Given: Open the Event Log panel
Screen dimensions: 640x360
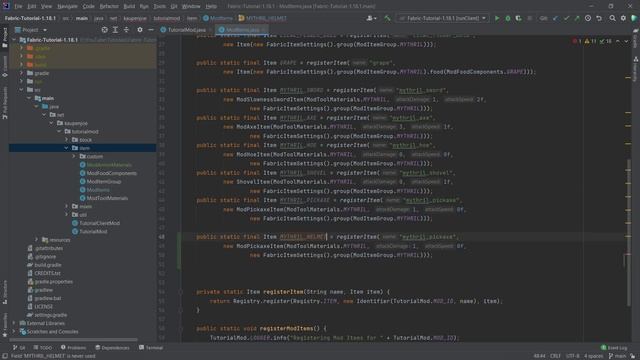Looking at the screenshot, I should click(x=614, y=347).
